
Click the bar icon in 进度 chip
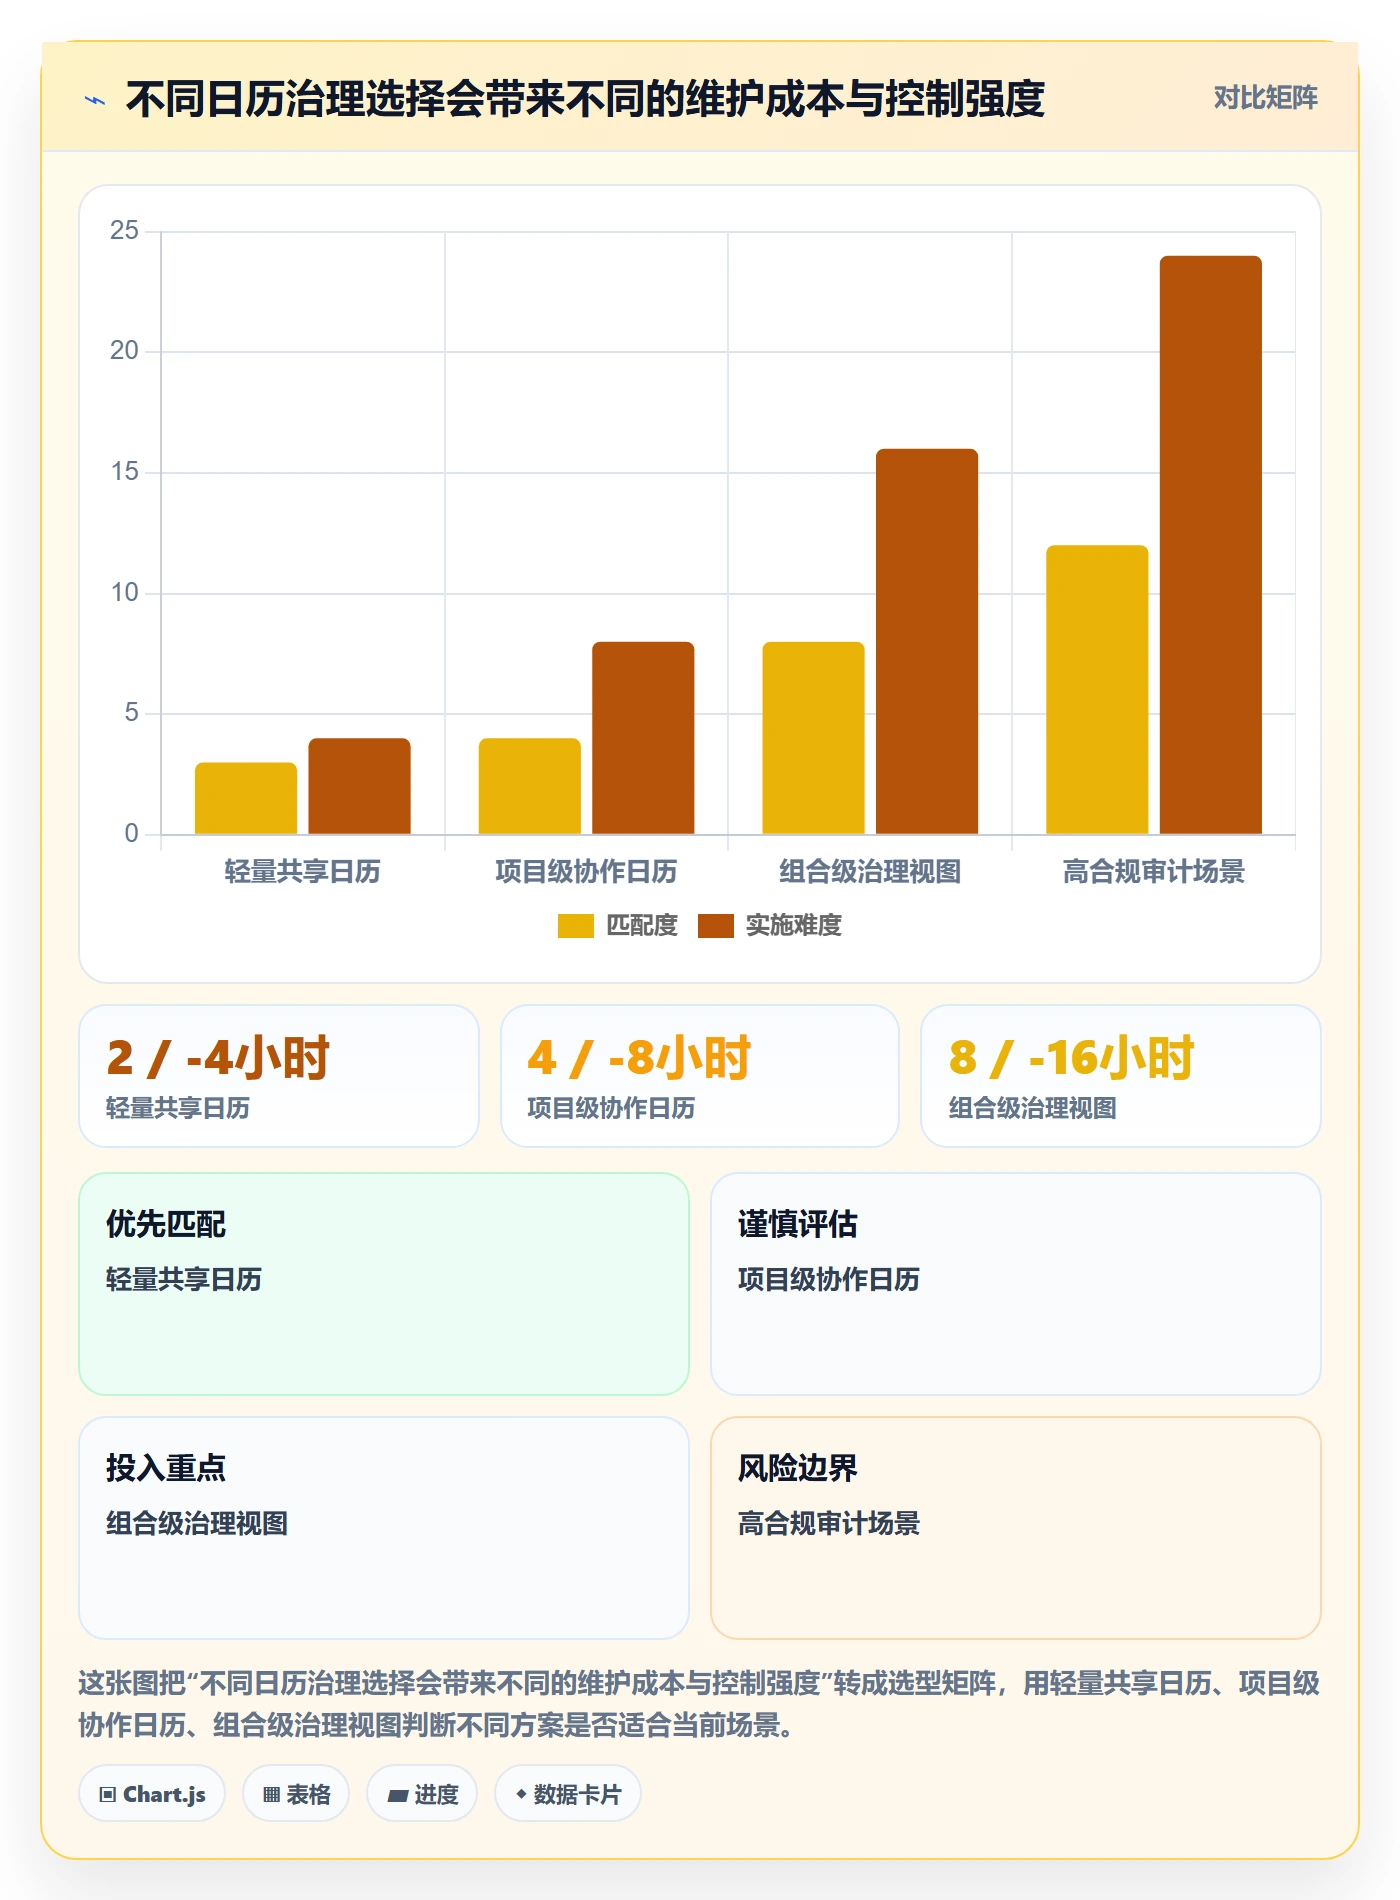tap(398, 1796)
